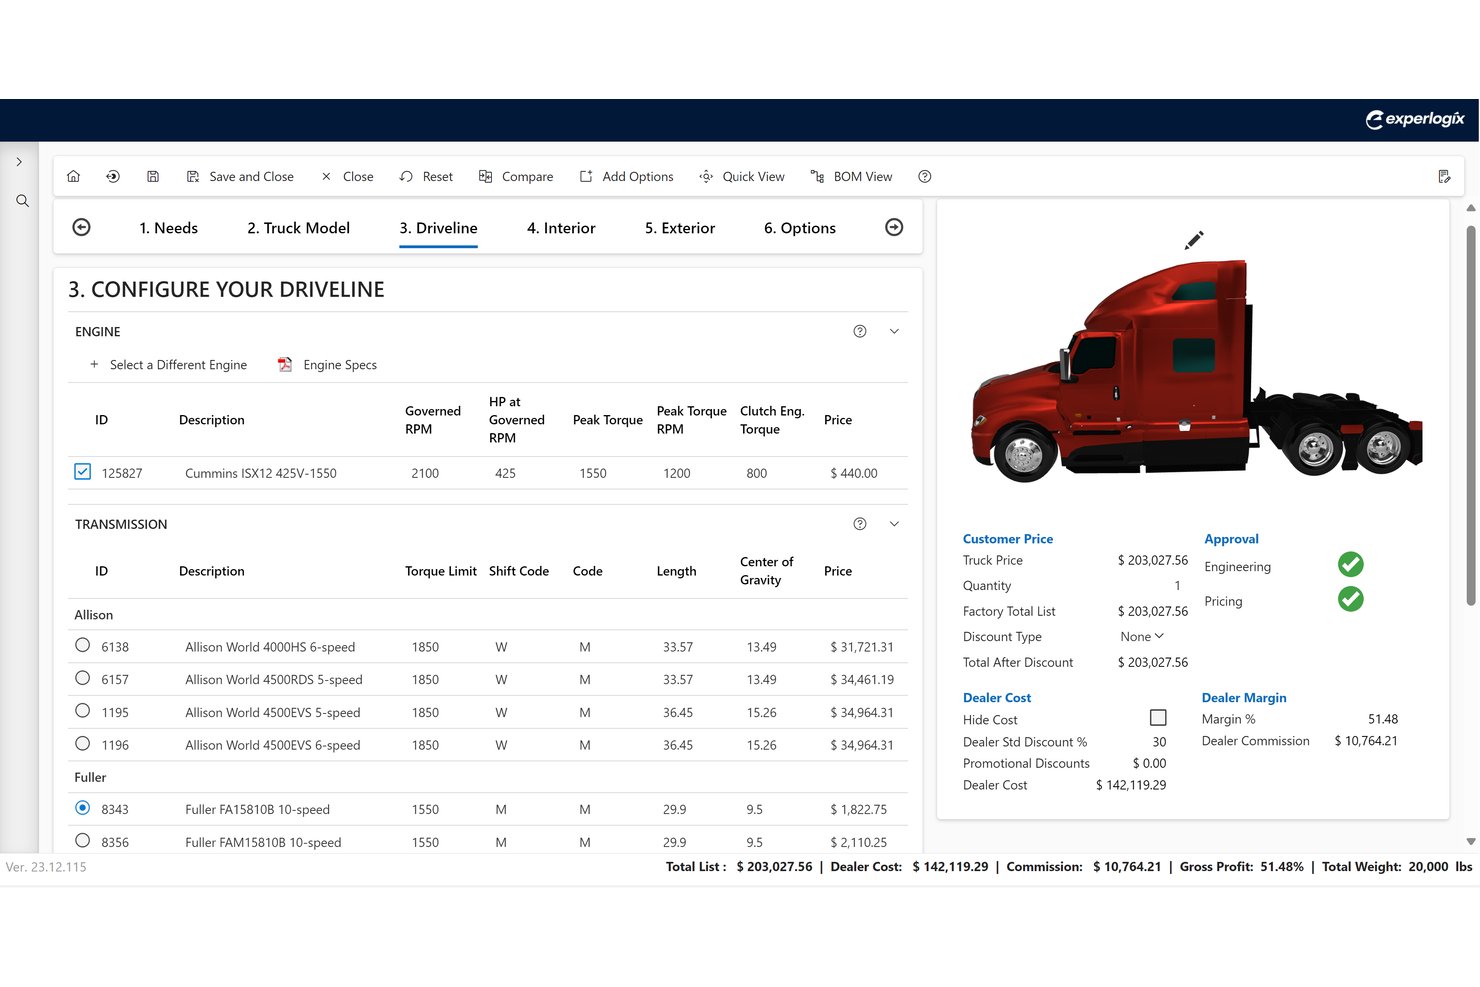Click Ver. 23.12.115 in status bar
The width and height of the screenshot is (1480, 987).
pos(46,867)
